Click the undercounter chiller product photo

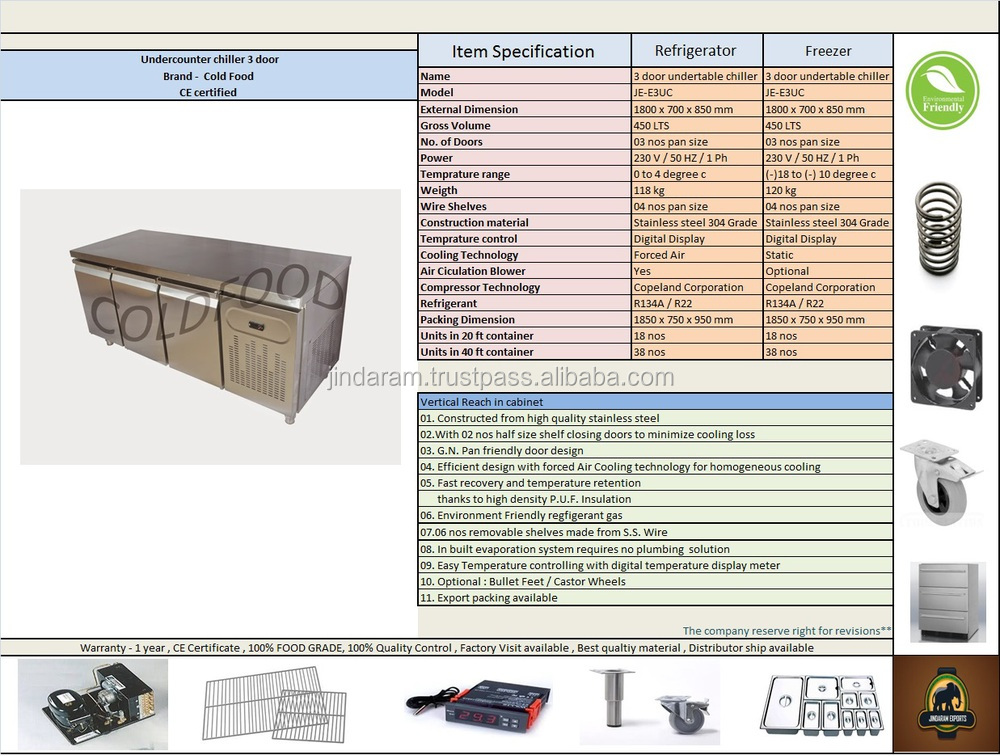pos(210,327)
